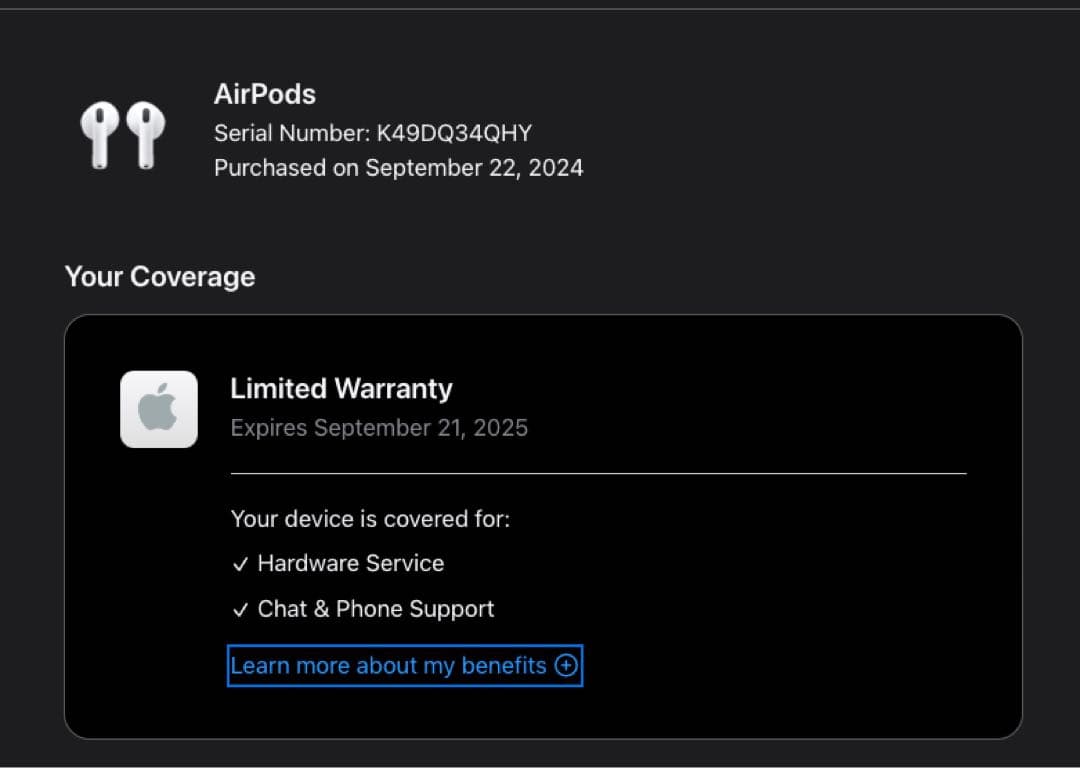Viewport: 1080px width, 768px height.
Task: Open the Learn more about my benefits link
Action: [x=388, y=665]
